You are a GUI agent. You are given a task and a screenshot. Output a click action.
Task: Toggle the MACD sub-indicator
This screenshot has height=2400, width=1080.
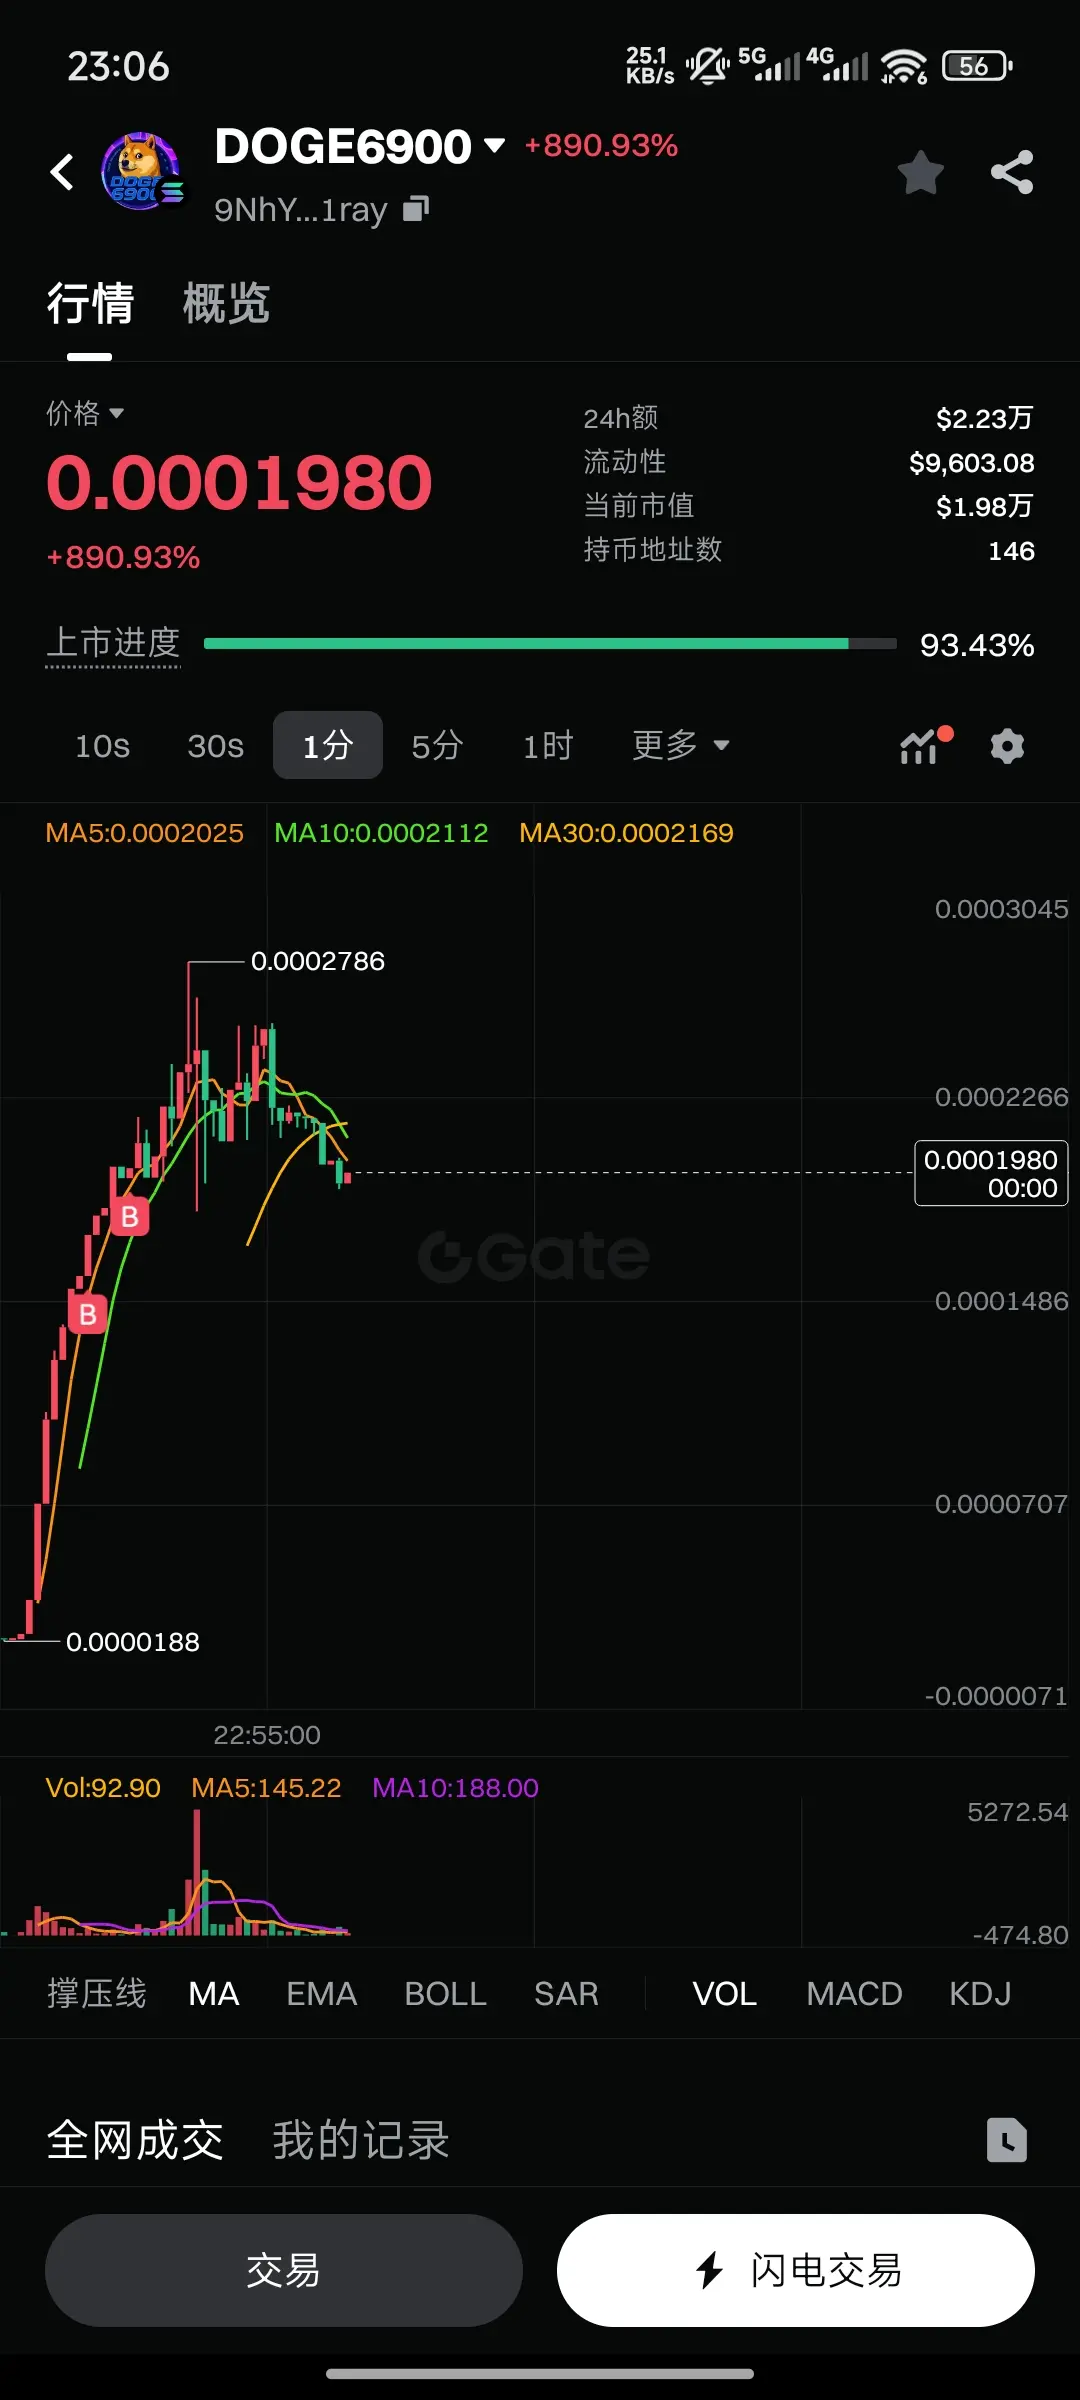(x=855, y=1994)
